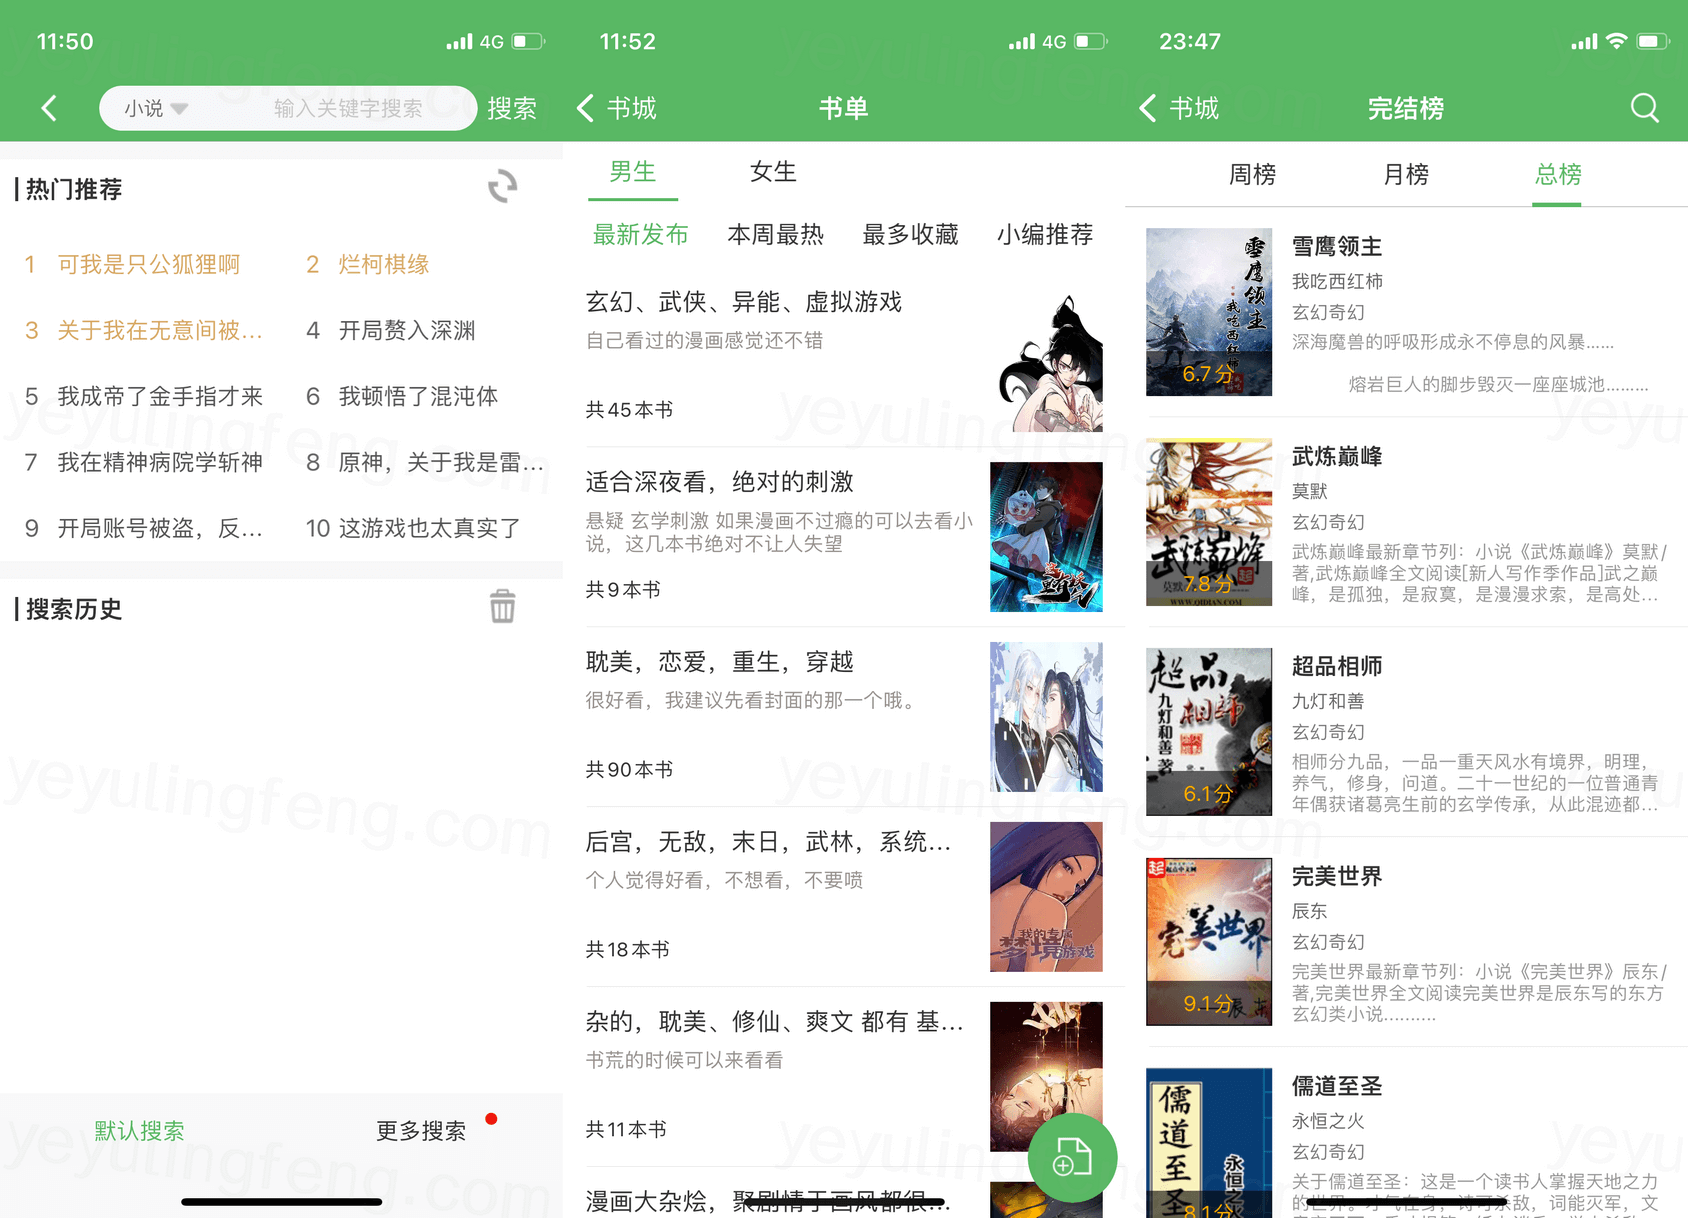Open 雪鹰领主 book cover
This screenshot has height=1218, width=1688.
pyautogui.click(x=1209, y=312)
